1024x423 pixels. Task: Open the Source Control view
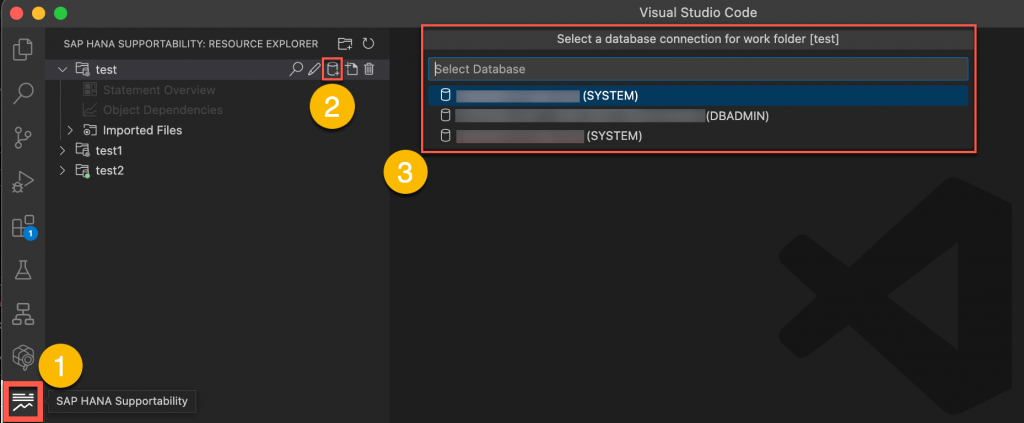(x=23, y=137)
